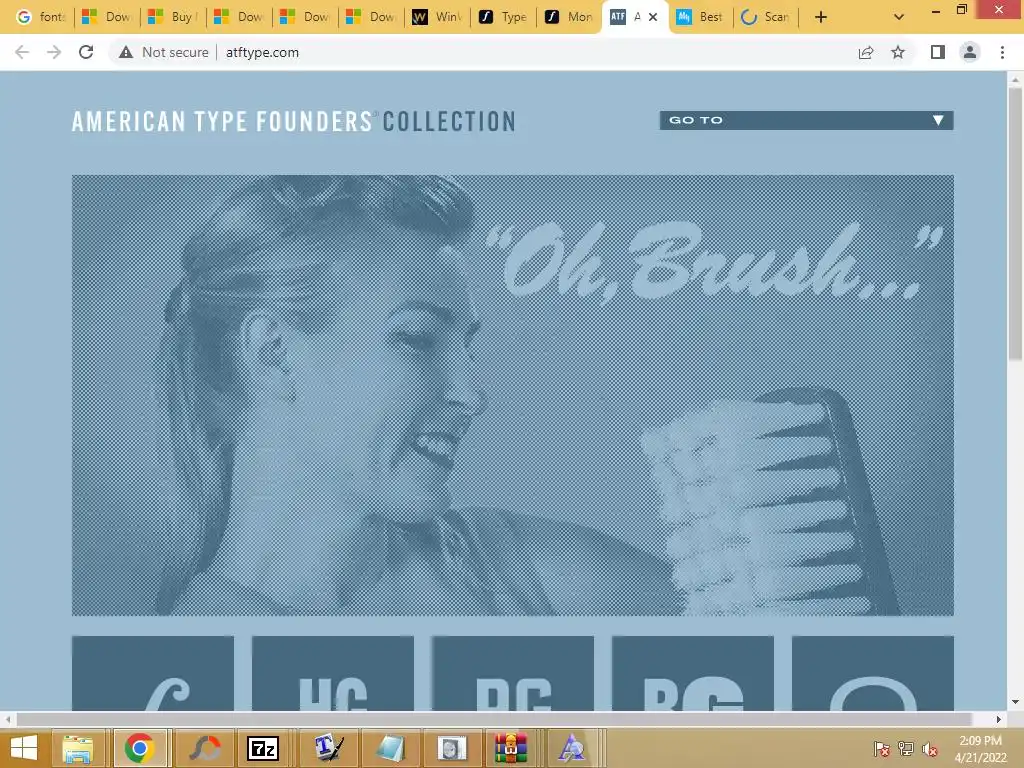This screenshot has height=768, width=1024.
Task: Open the Chrome three-dot menu
Action: [1002, 52]
